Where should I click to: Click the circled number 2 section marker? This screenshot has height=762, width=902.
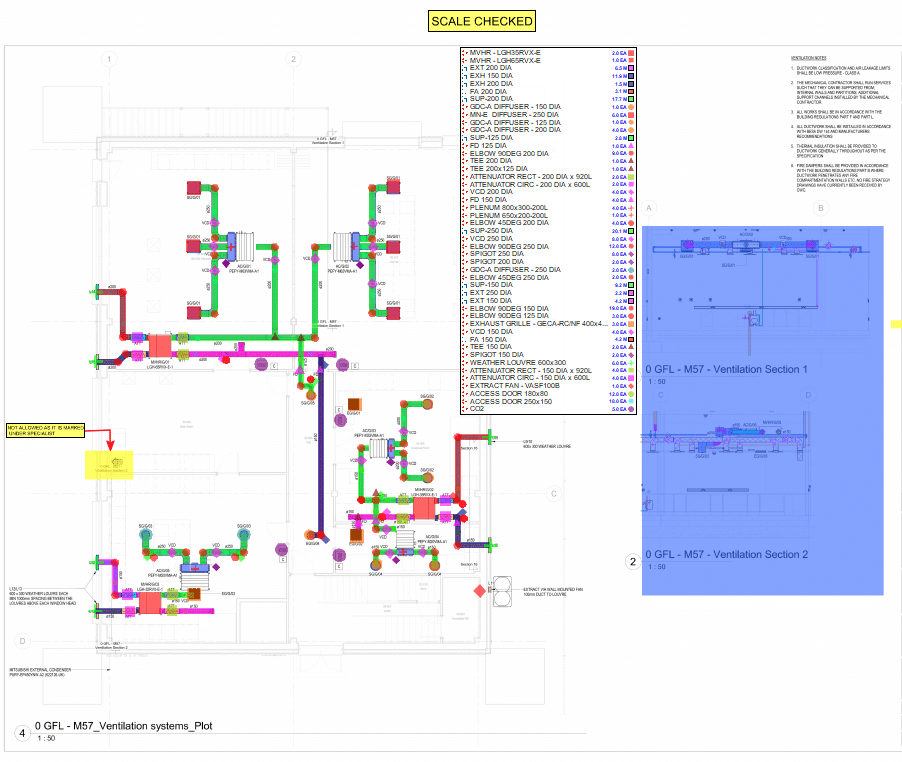tap(632, 562)
